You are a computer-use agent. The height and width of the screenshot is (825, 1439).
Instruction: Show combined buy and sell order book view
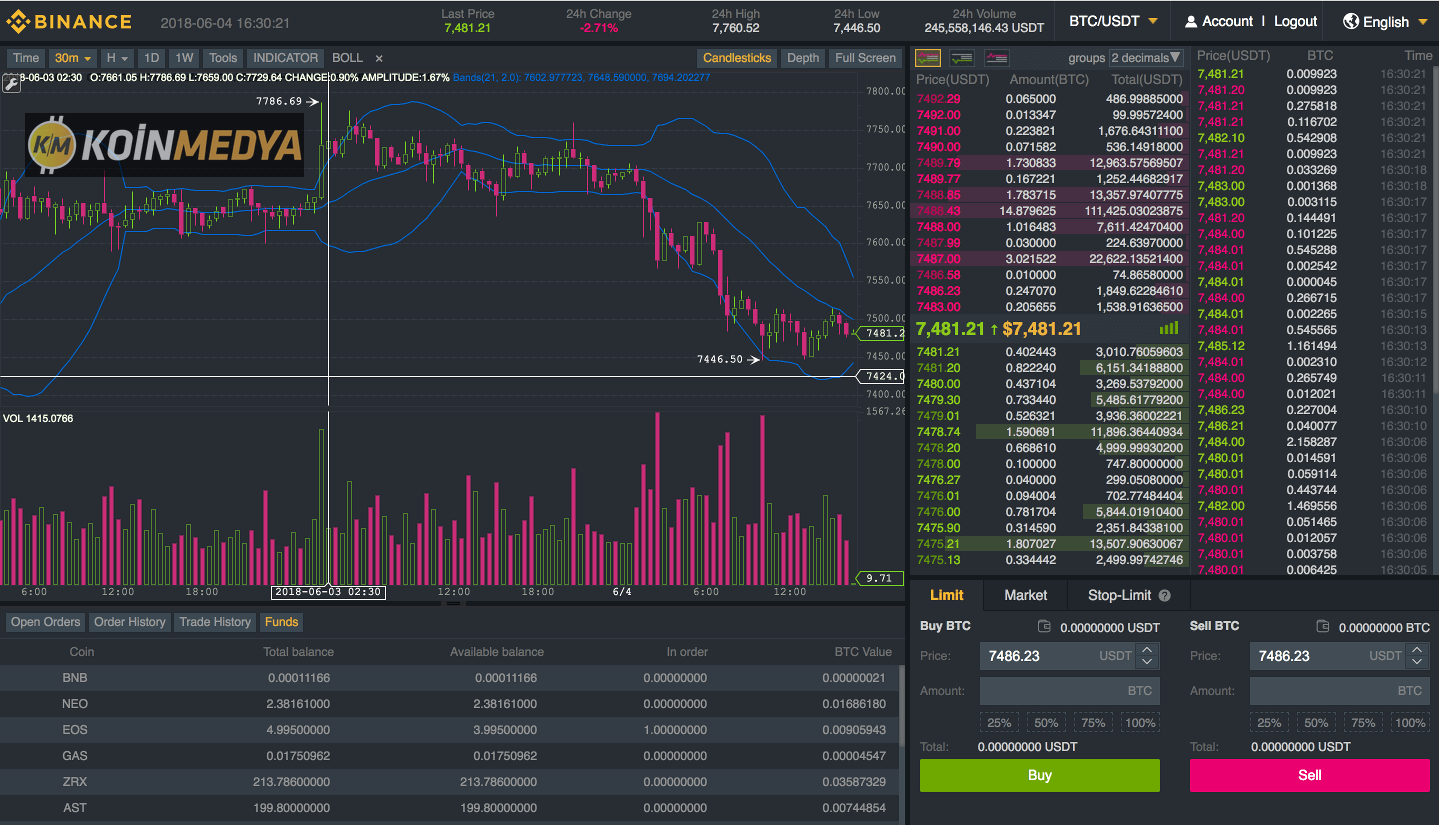click(x=927, y=58)
